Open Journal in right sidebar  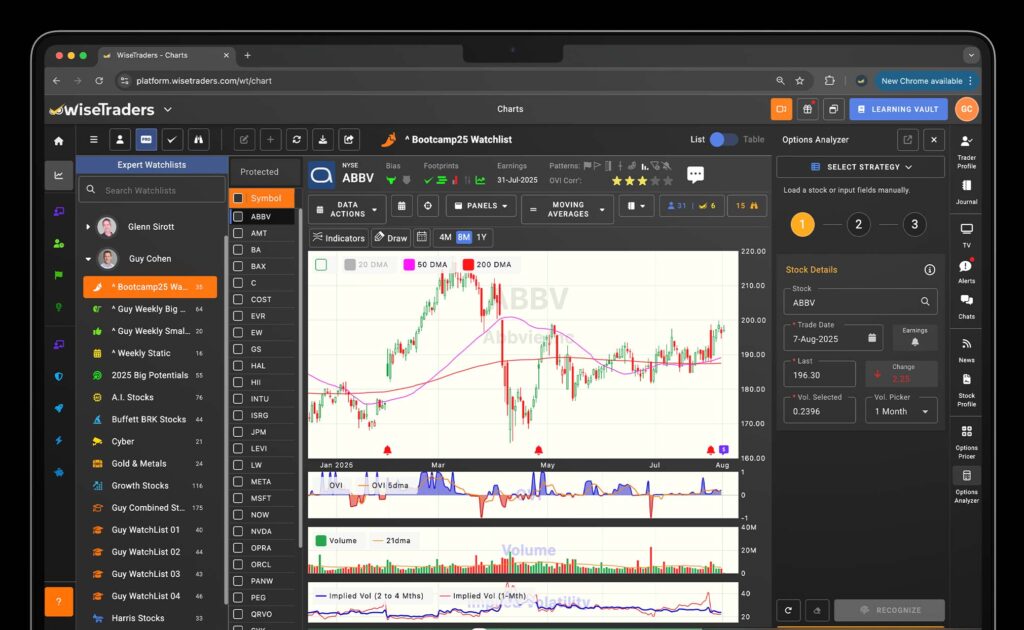(x=967, y=191)
